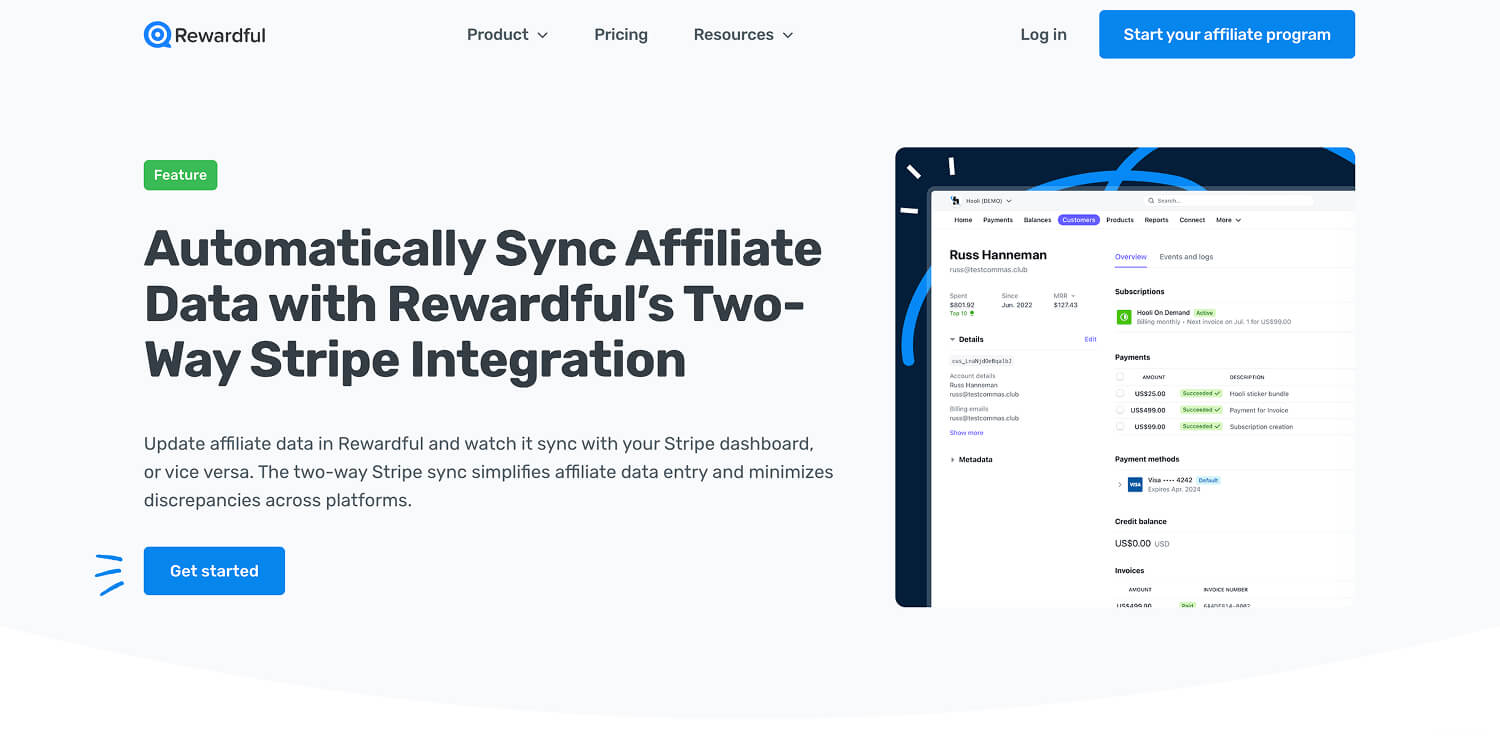Select the Home tab in dashboard
Screen dimensions: 1500x736
tap(963, 220)
